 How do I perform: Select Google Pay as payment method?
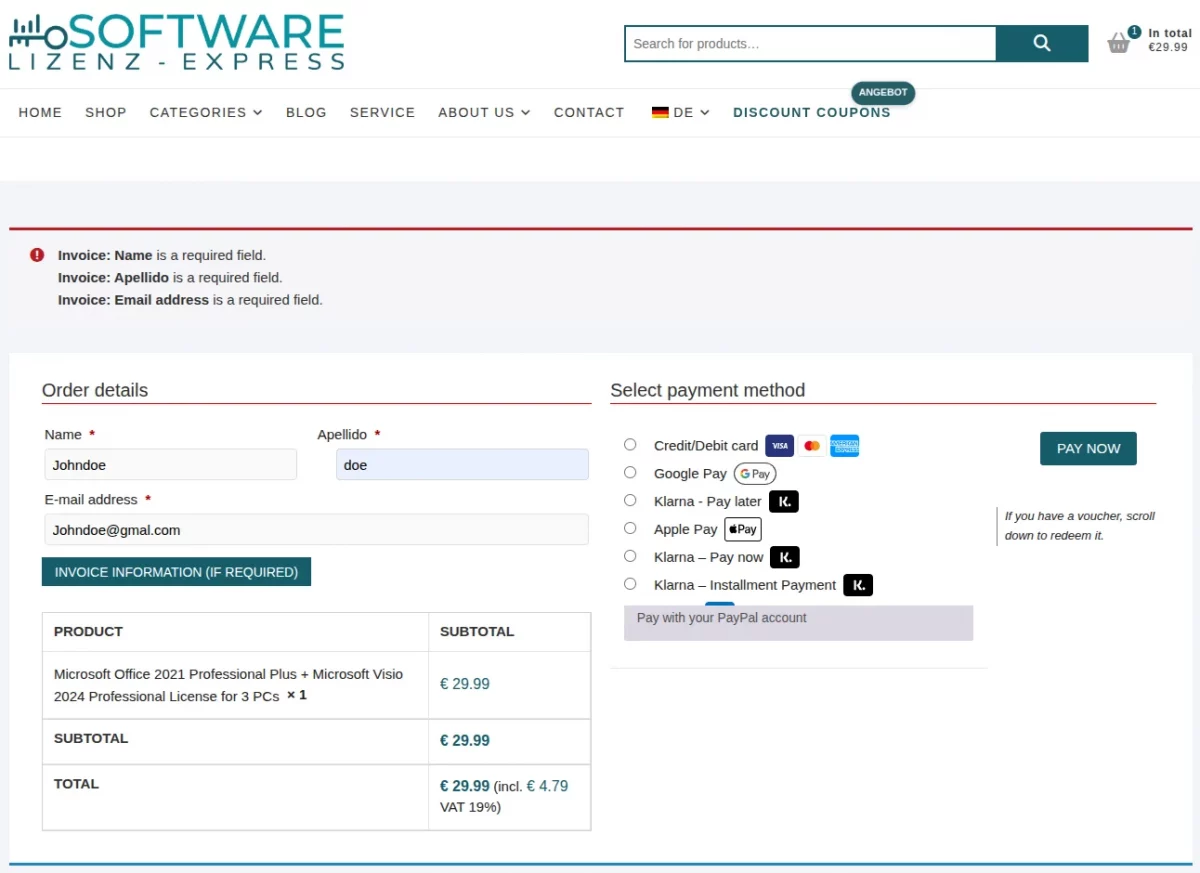[630, 472]
